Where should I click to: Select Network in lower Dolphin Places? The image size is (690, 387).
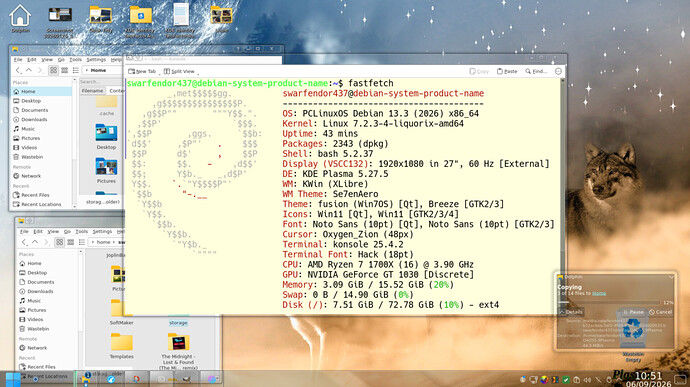click(x=48, y=348)
